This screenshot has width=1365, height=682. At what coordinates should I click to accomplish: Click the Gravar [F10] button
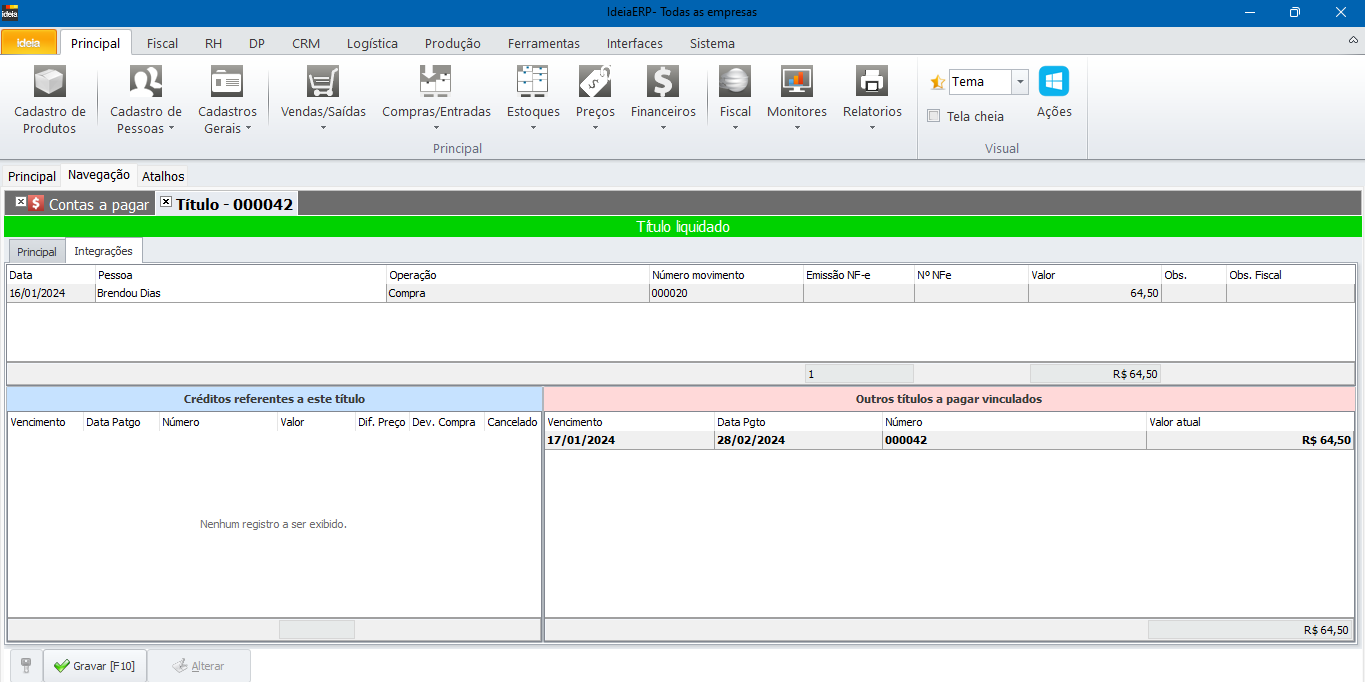pos(95,666)
